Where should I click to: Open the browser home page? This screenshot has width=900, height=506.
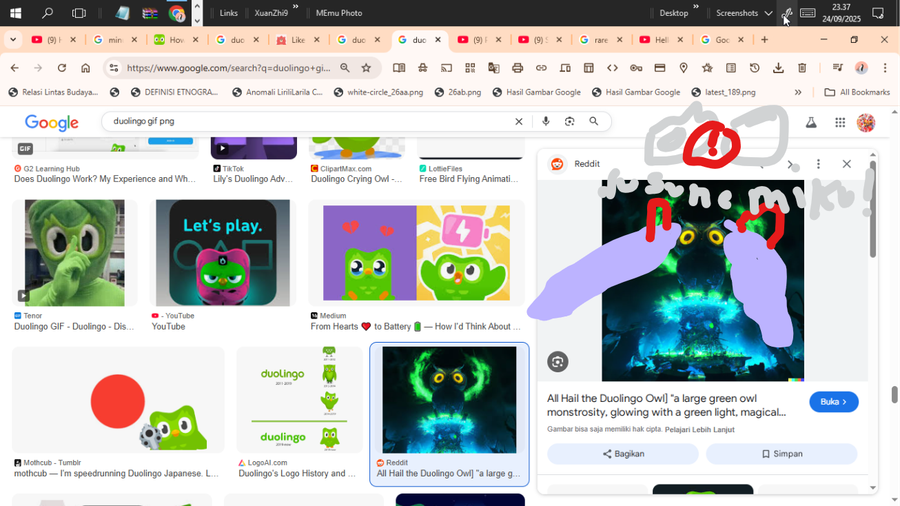pyautogui.click(x=86, y=68)
